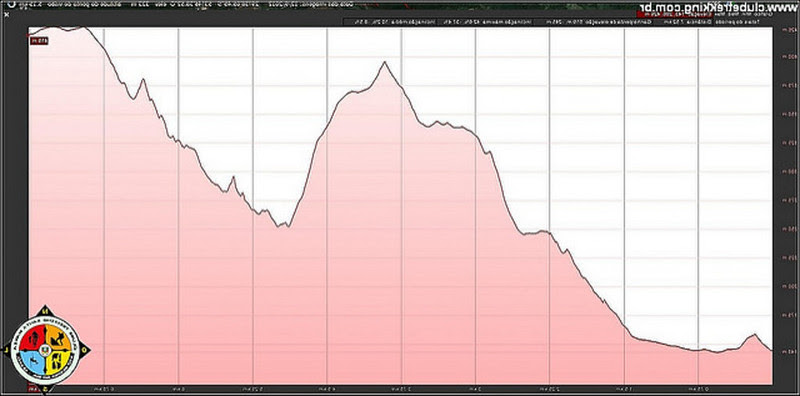Click the center emblem of the compass logo
This screenshot has width=800, height=396.
45,351
